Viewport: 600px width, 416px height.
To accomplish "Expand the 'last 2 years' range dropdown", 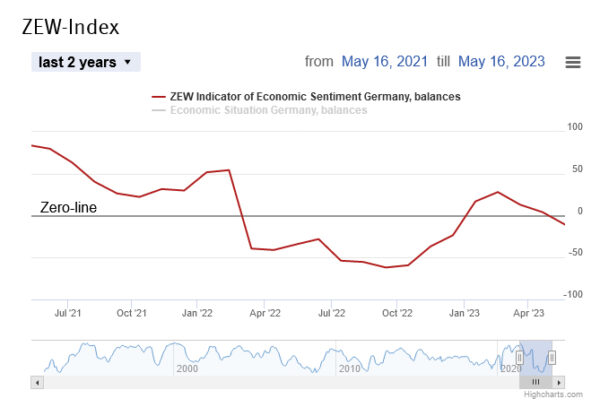I will [86, 62].
